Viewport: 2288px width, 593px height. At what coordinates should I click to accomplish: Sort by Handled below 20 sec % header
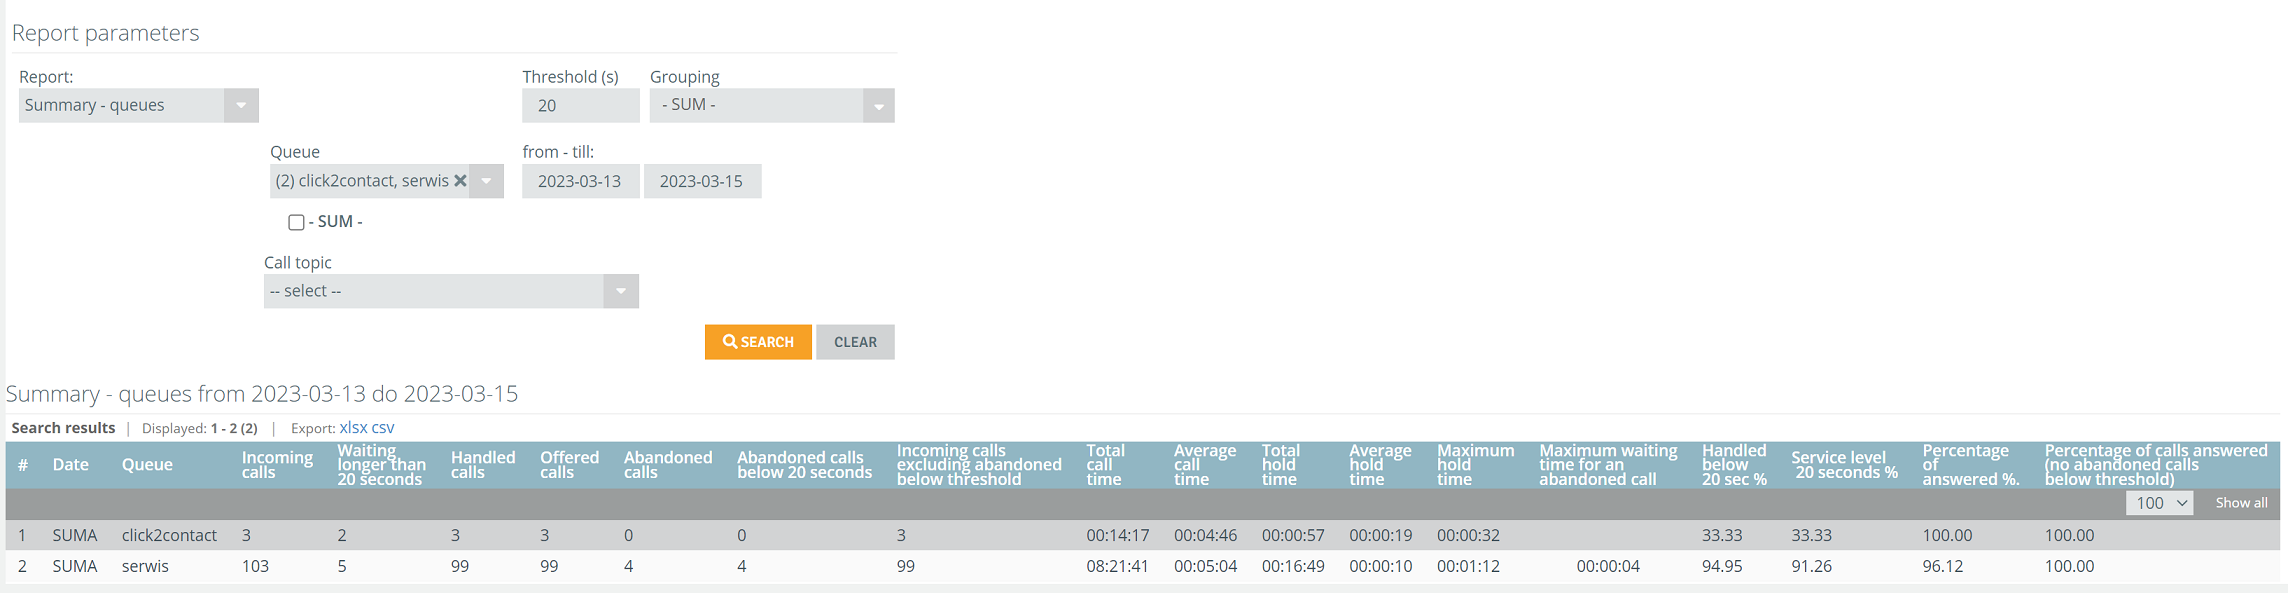[x=1734, y=465]
